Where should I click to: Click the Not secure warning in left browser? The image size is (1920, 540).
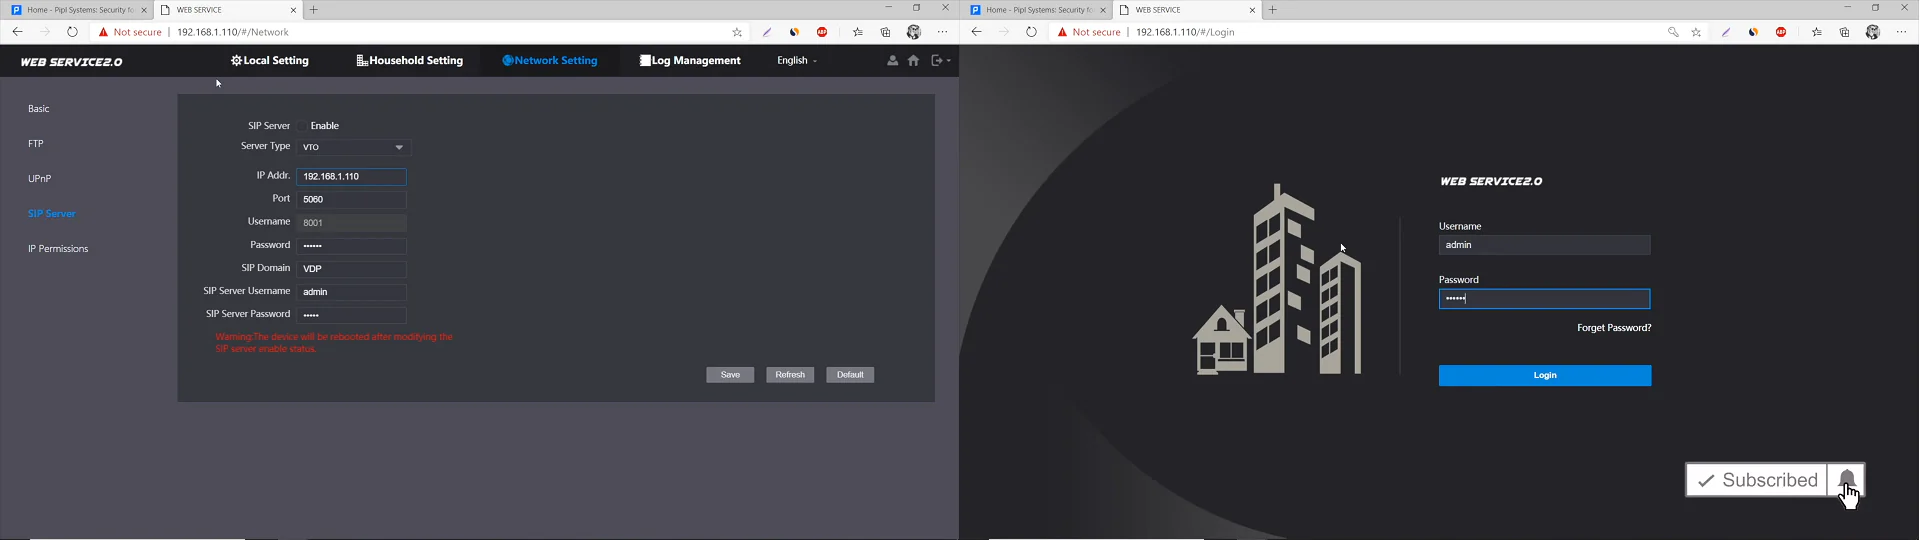[x=130, y=32]
